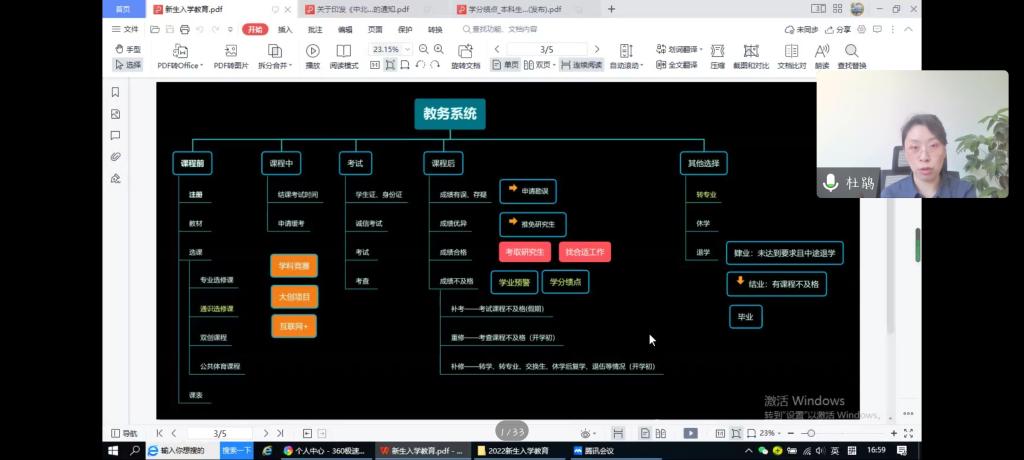This screenshot has width=1024, height=460.
Task: Open the 批注 ribbon tab
Action: [x=315, y=29]
